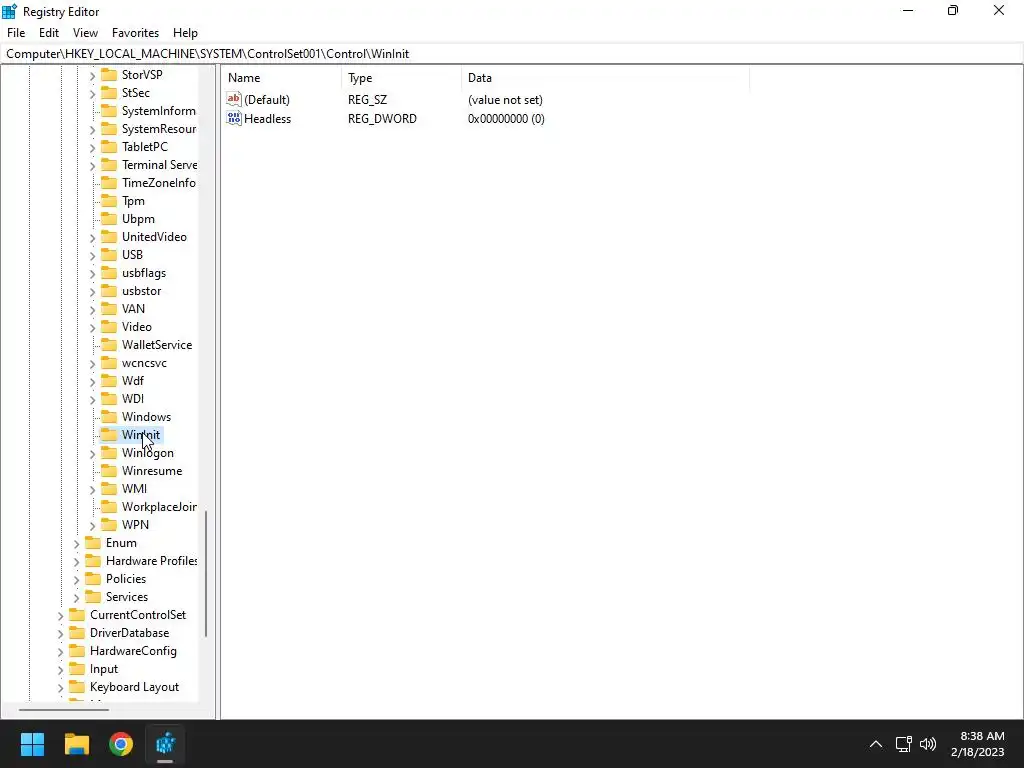The image size is (1024, 768).
Task: Show hidden system tray icons
Action: (876, 744)
